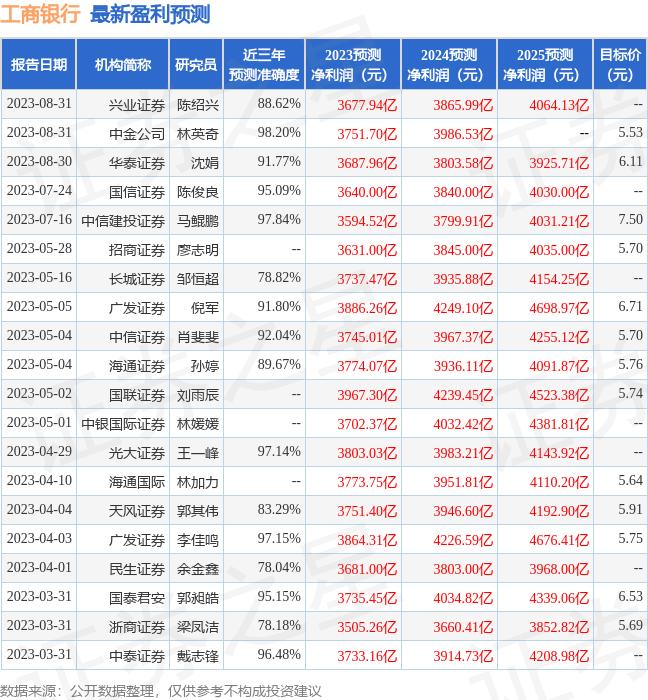The image size is (648, 700).
Task: Click accuracy value 83.29%
Action: (x=279, y=510)
